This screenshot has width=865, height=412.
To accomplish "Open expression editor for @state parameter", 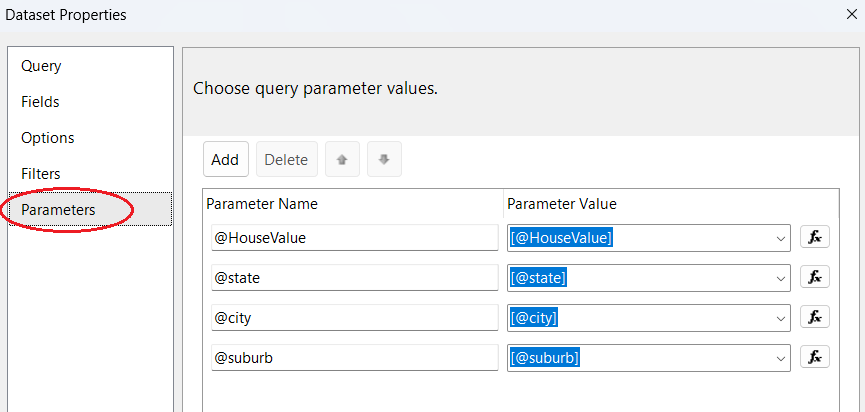I will [x=814, y=277].
